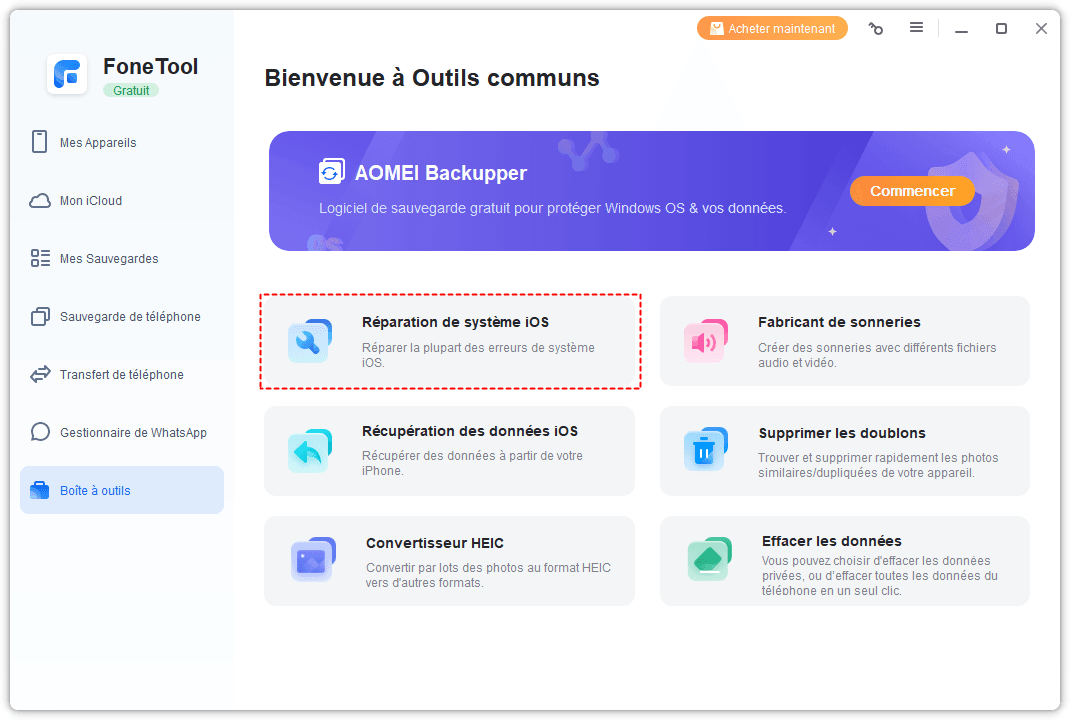Open the HEIC converter image icon
Viewport: 1070px width, 720px height.
tap(312, 561)
